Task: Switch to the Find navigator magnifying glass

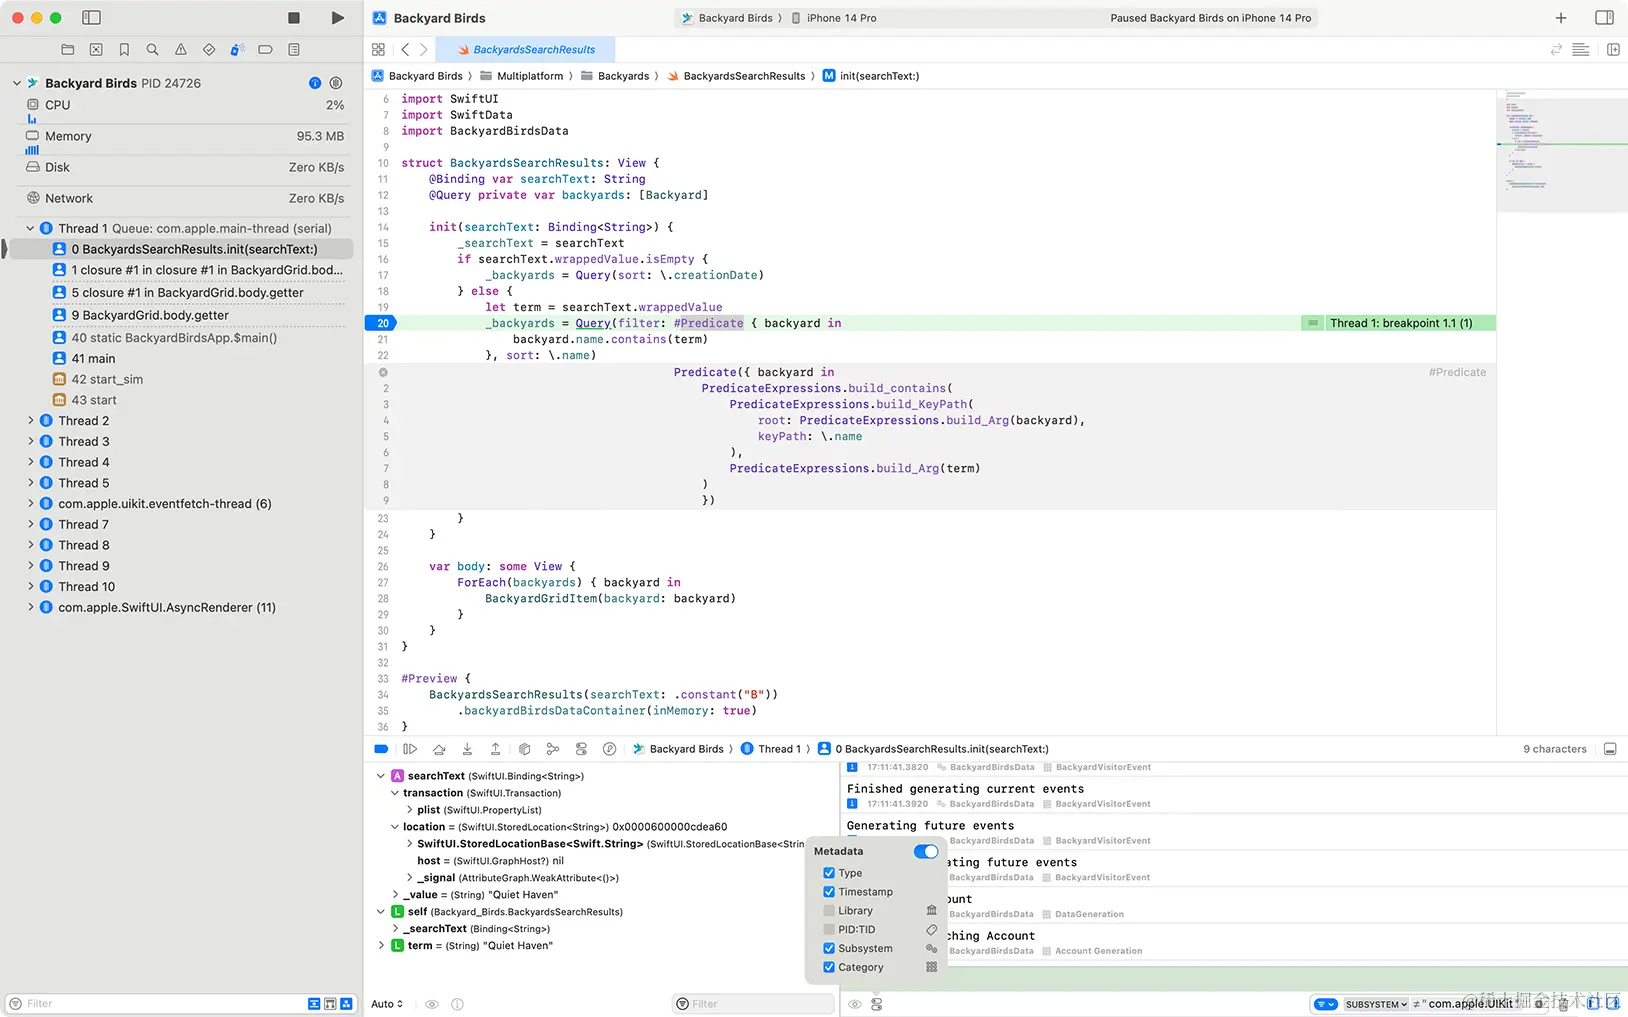Action: (152, 49)
